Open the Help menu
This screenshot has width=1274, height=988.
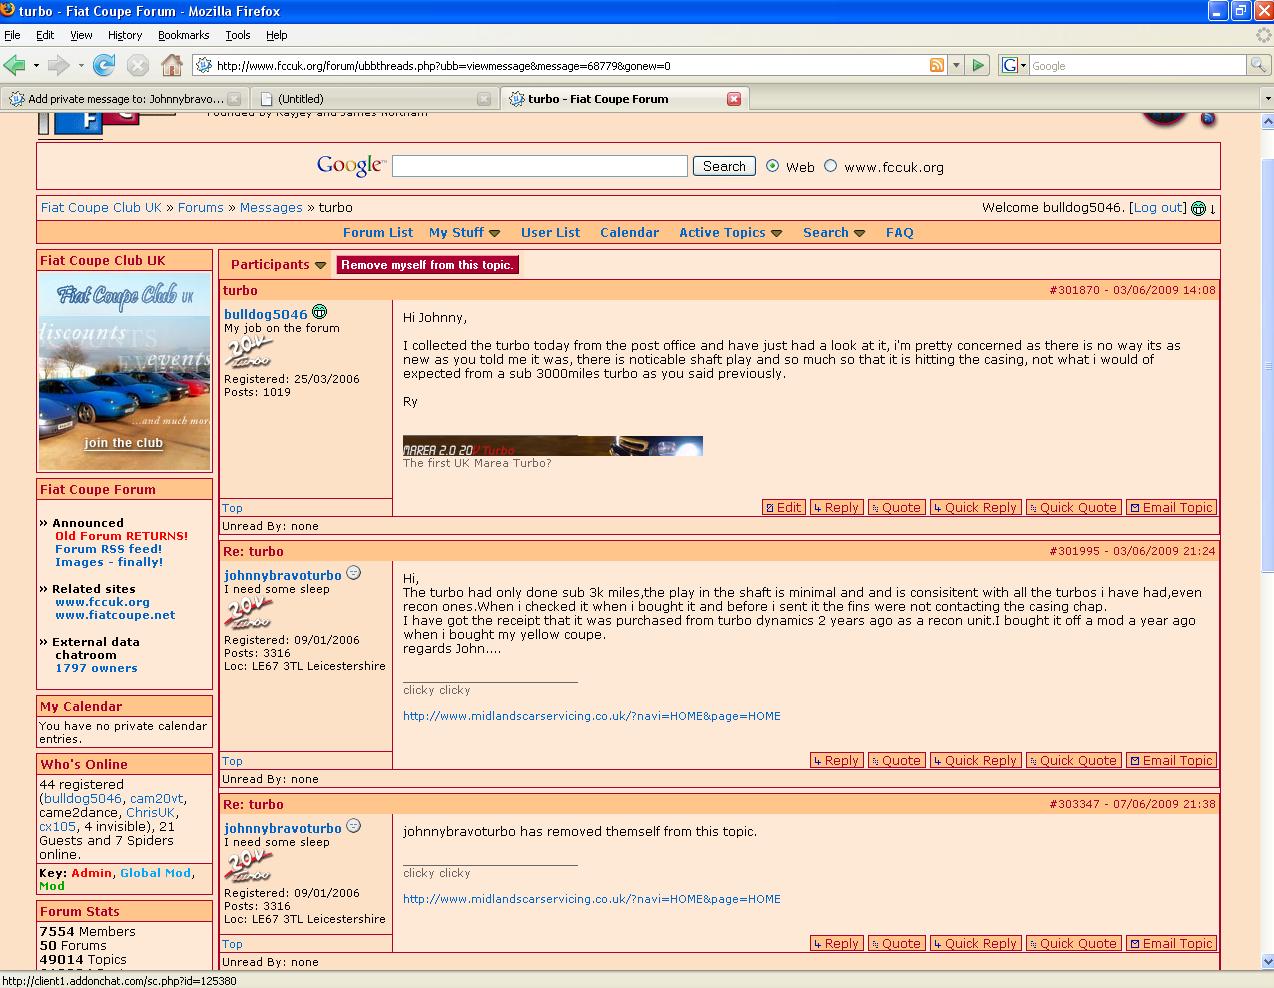(x=277, y=35)
